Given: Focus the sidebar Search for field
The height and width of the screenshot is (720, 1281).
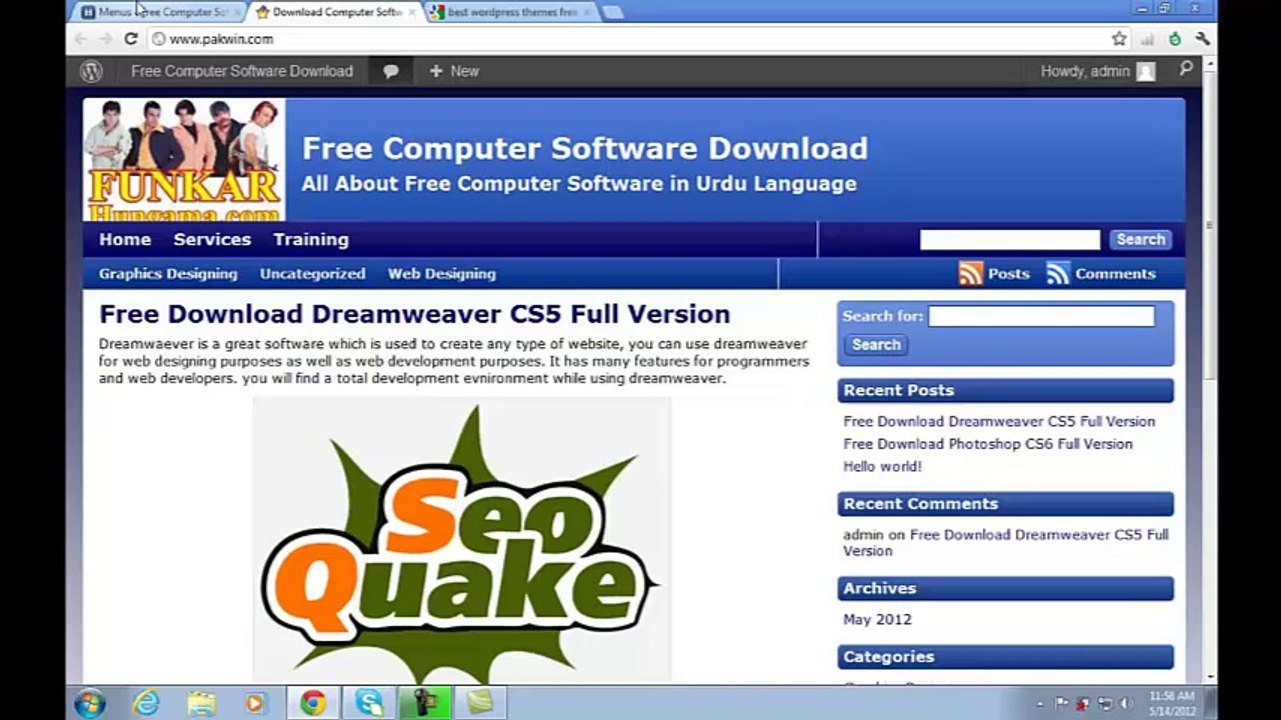Looking at the screenshot, I should pos(1041,316).
